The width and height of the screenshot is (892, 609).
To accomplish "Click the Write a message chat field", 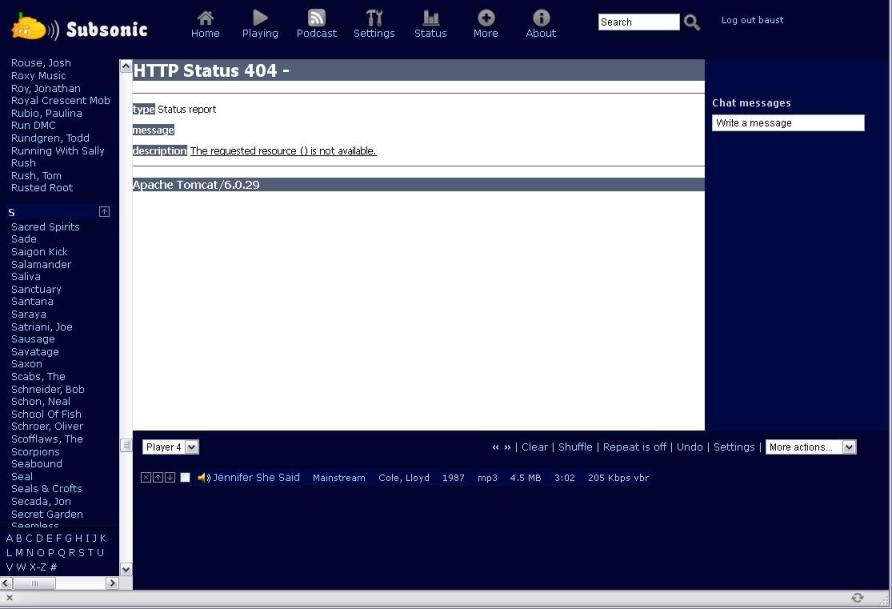I will (x=788, y=123).
